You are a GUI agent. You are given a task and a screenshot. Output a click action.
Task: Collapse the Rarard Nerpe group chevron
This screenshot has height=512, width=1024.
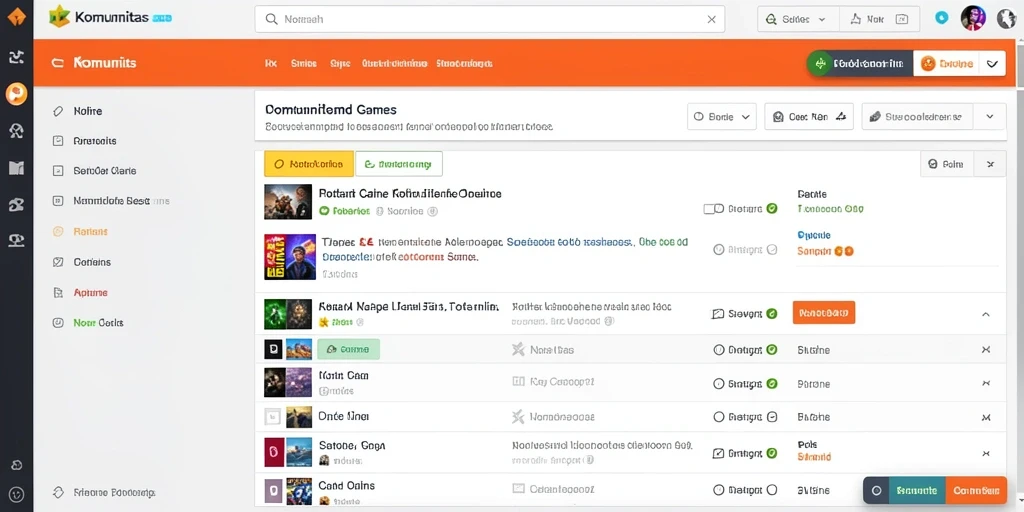(x=986, y=314)
